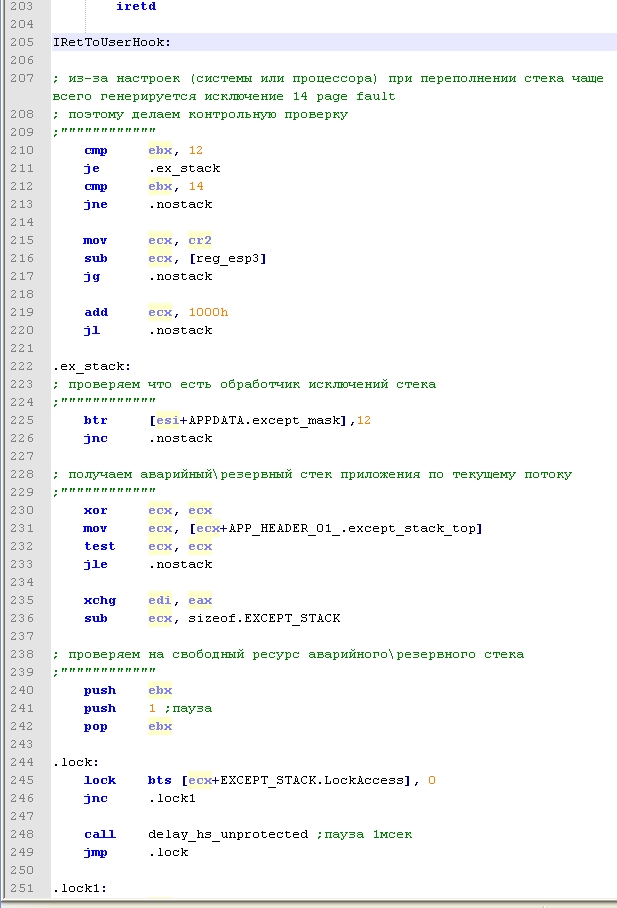This screenshot has height=908, width=617.
Task: Click sizeof.EXCEPT_STACK operand
Action: click(x=264, y=618)
